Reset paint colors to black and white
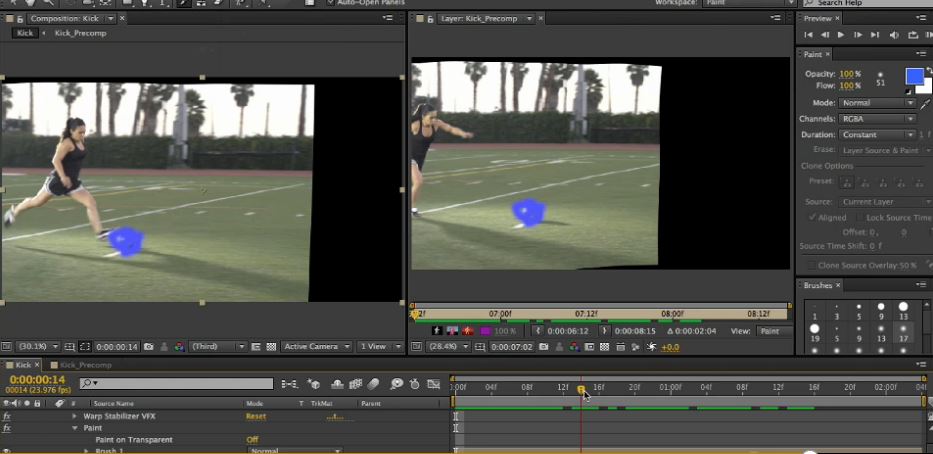 tap(909, 92)
